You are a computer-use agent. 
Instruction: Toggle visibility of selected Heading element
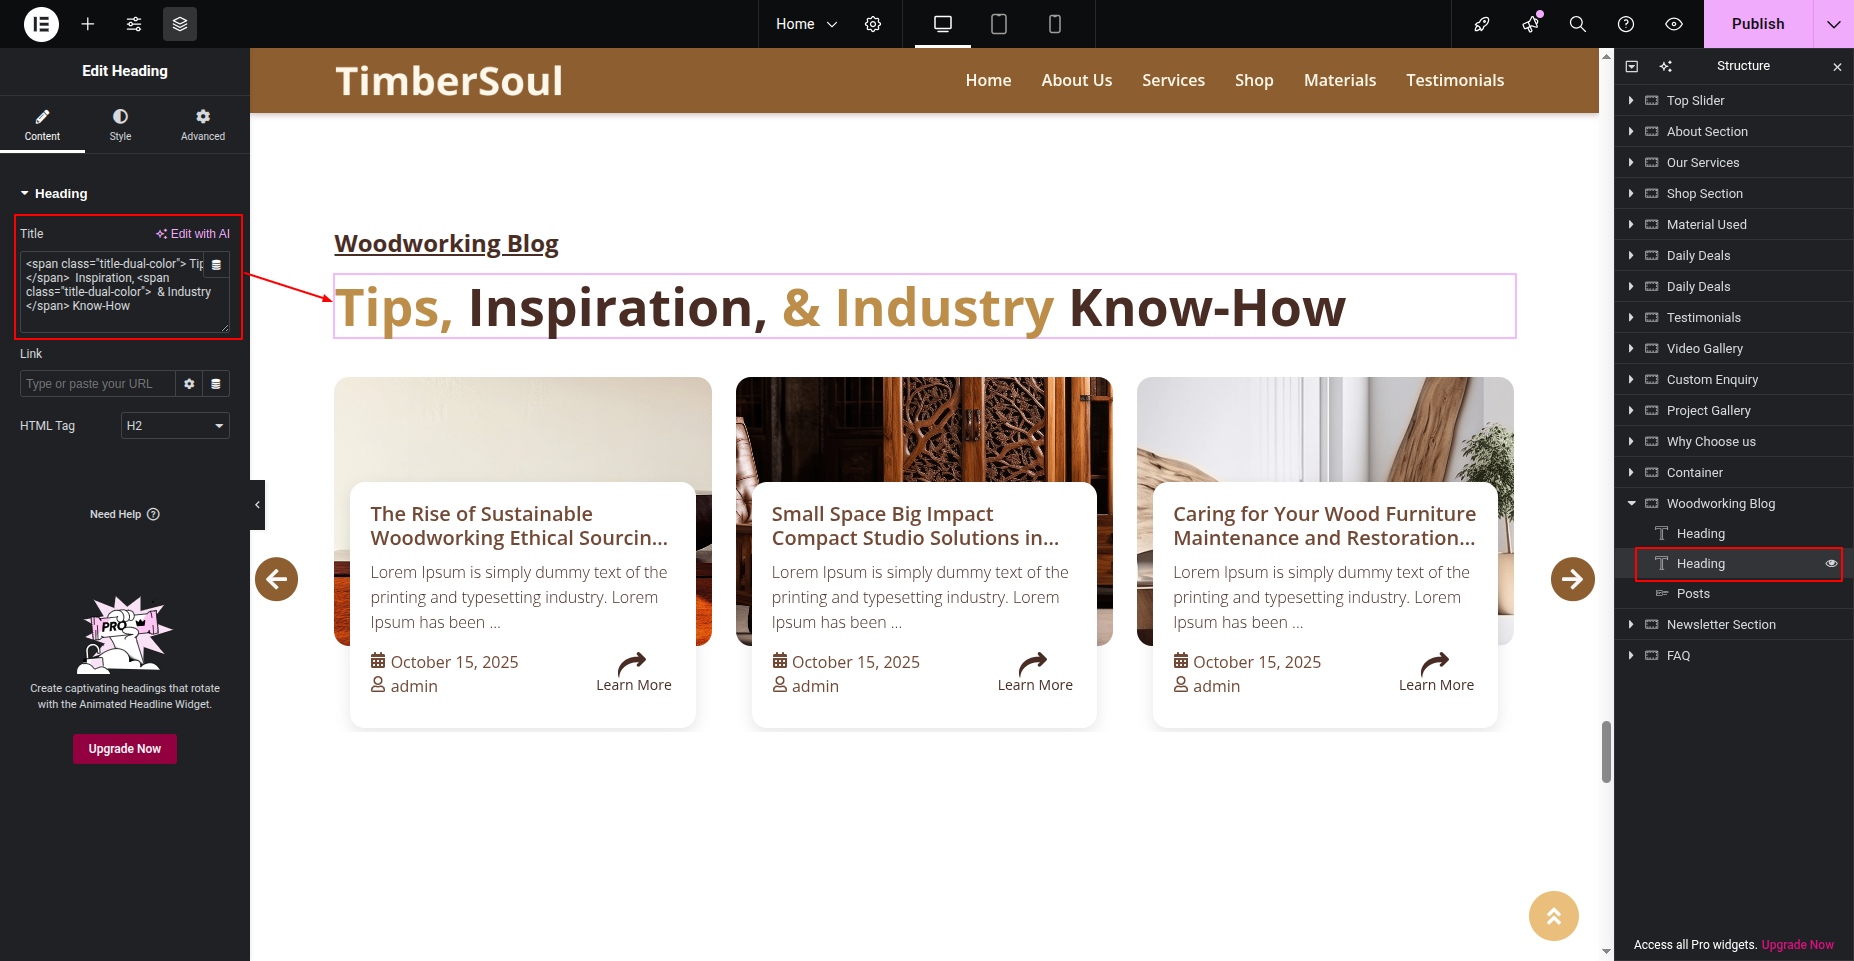(1831, 564)
